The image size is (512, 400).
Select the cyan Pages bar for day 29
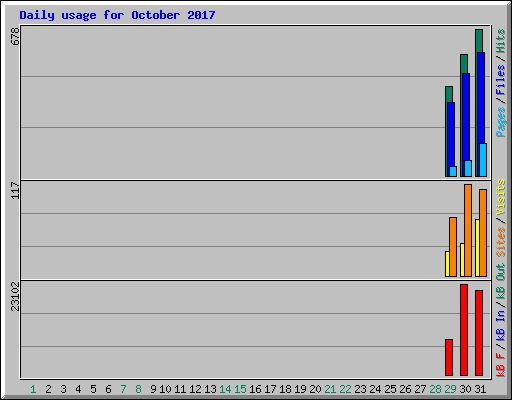coord(453,172)
